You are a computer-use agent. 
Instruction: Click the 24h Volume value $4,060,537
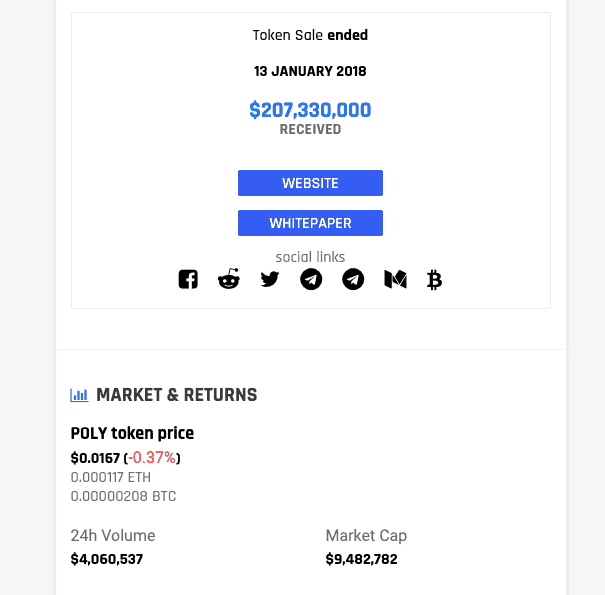click(107, 559)
